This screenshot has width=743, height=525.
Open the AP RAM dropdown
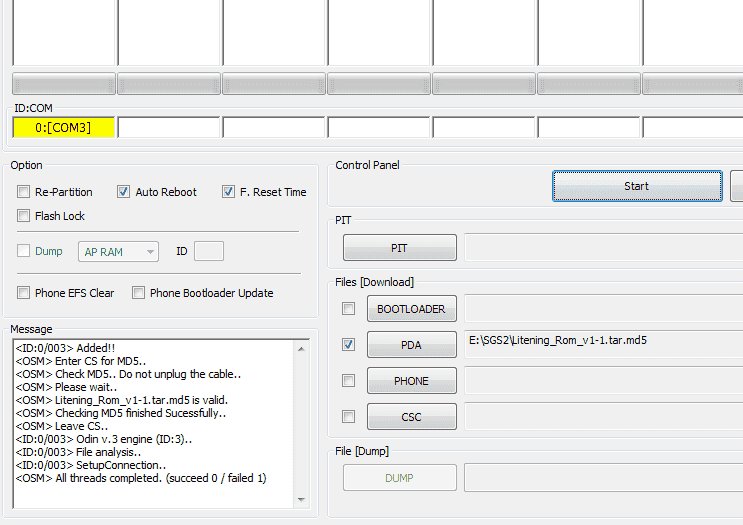(118, 252)
